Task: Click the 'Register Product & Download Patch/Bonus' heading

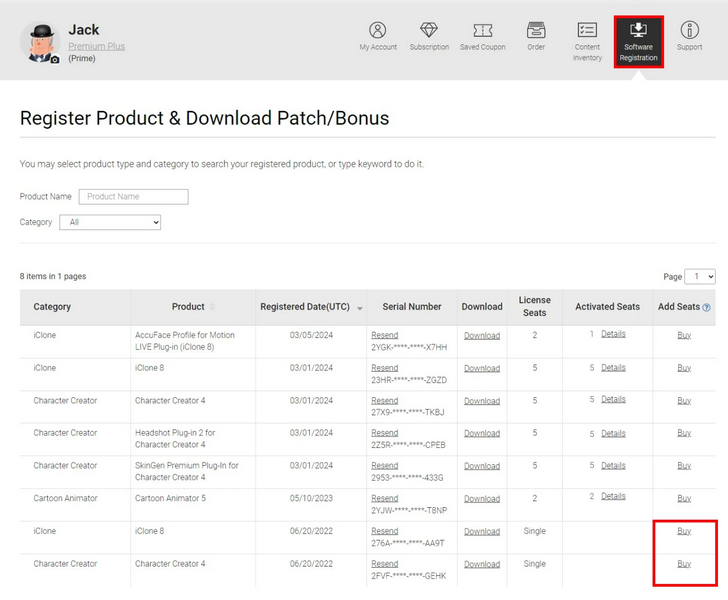Action: pos(204,118)
